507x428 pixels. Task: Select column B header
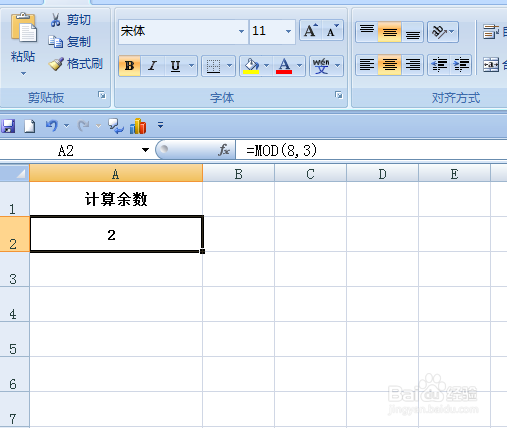[238, 173]
